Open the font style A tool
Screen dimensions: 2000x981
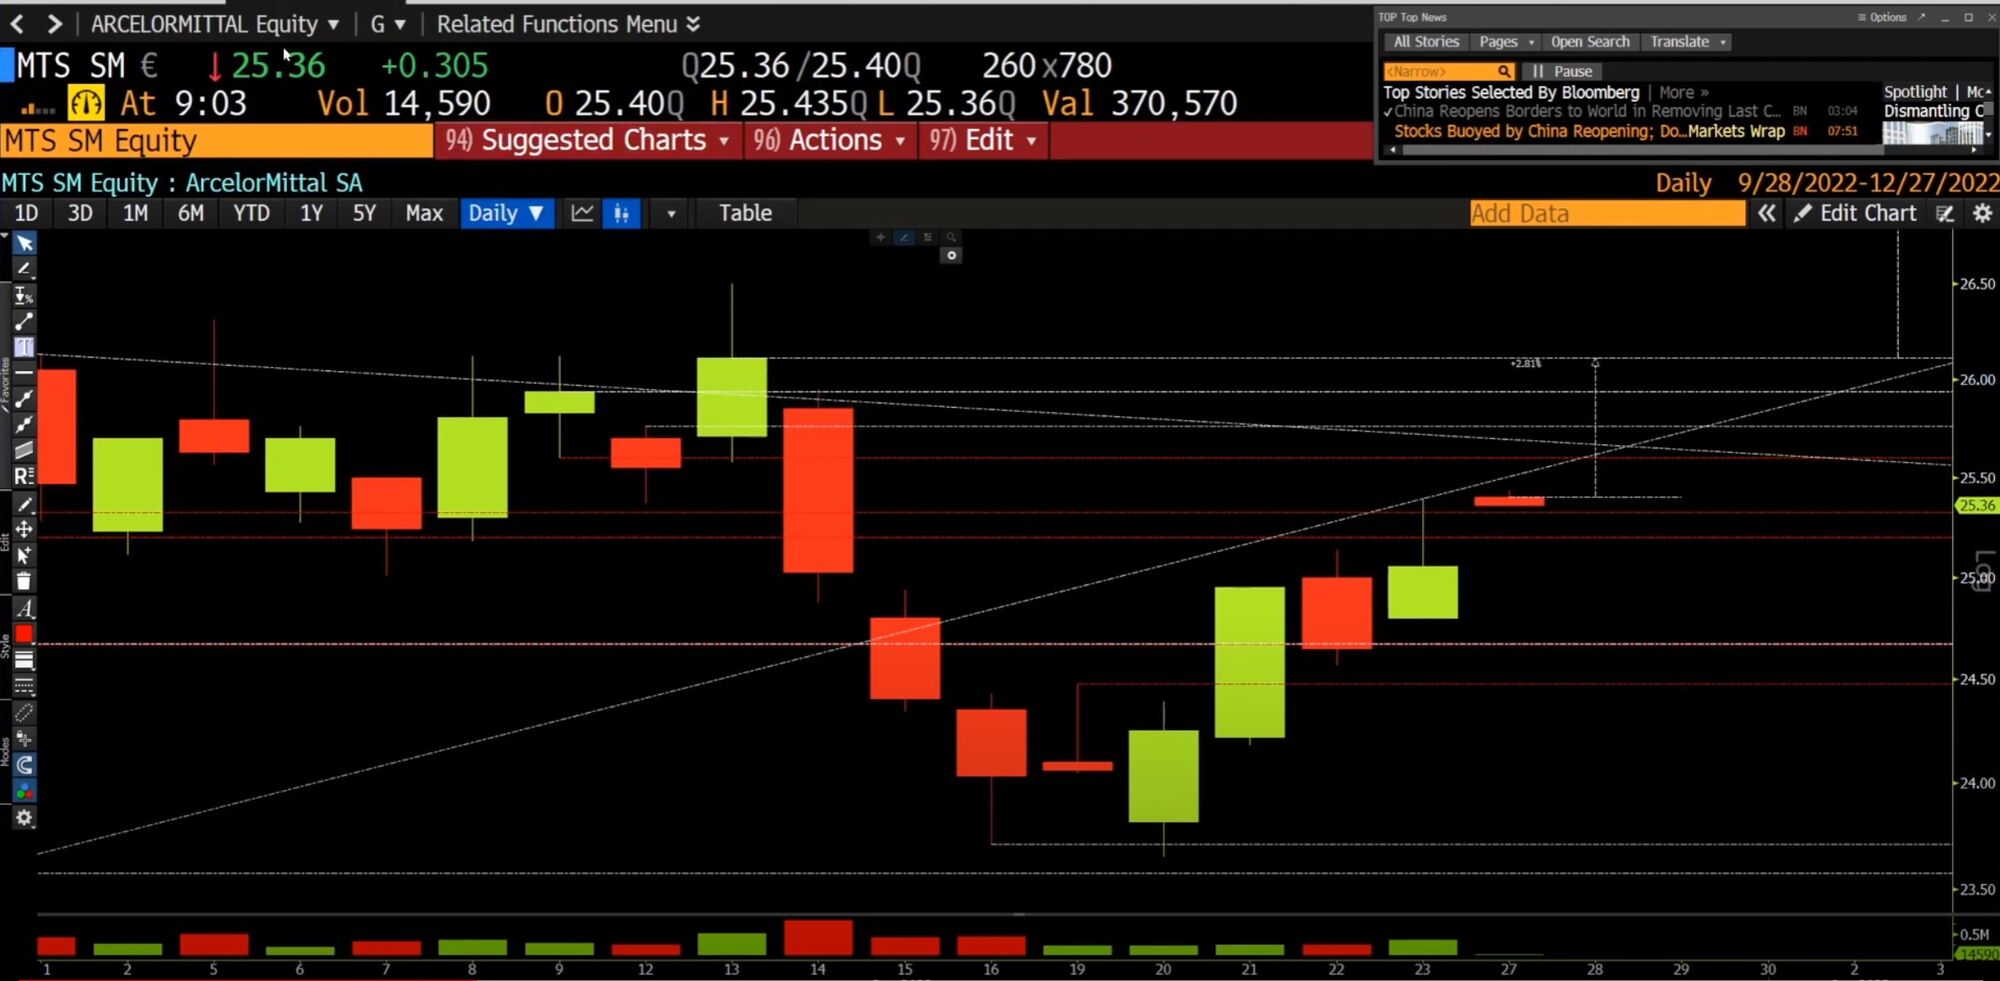tap(24, 608)
